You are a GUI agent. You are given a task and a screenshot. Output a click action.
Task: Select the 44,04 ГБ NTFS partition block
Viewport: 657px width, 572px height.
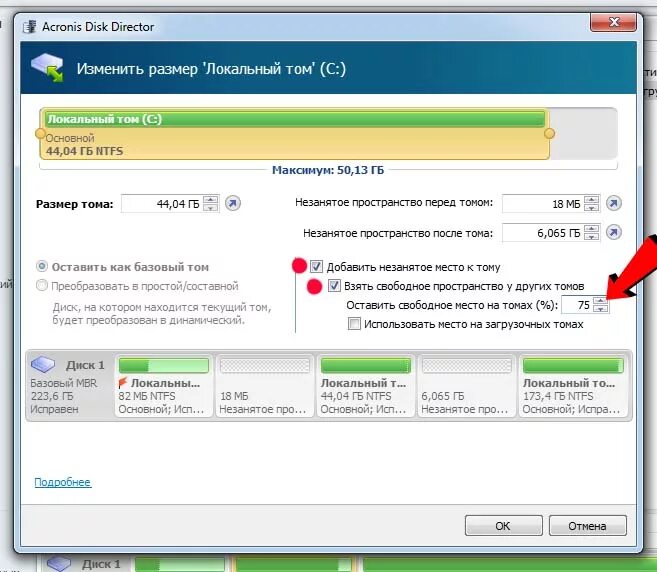pos(365,386)
